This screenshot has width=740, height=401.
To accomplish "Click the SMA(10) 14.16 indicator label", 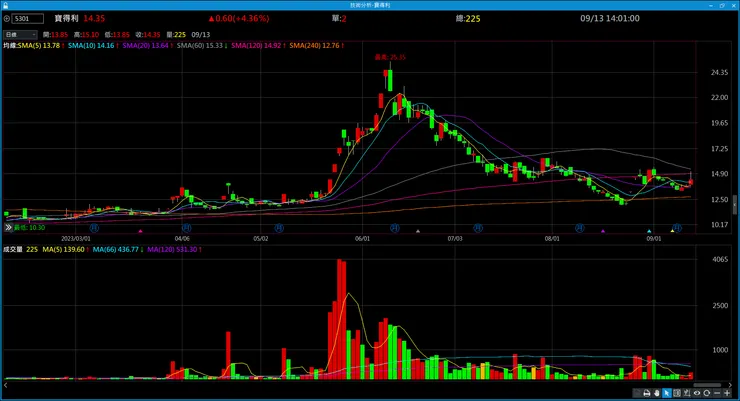I will [93, 46].
